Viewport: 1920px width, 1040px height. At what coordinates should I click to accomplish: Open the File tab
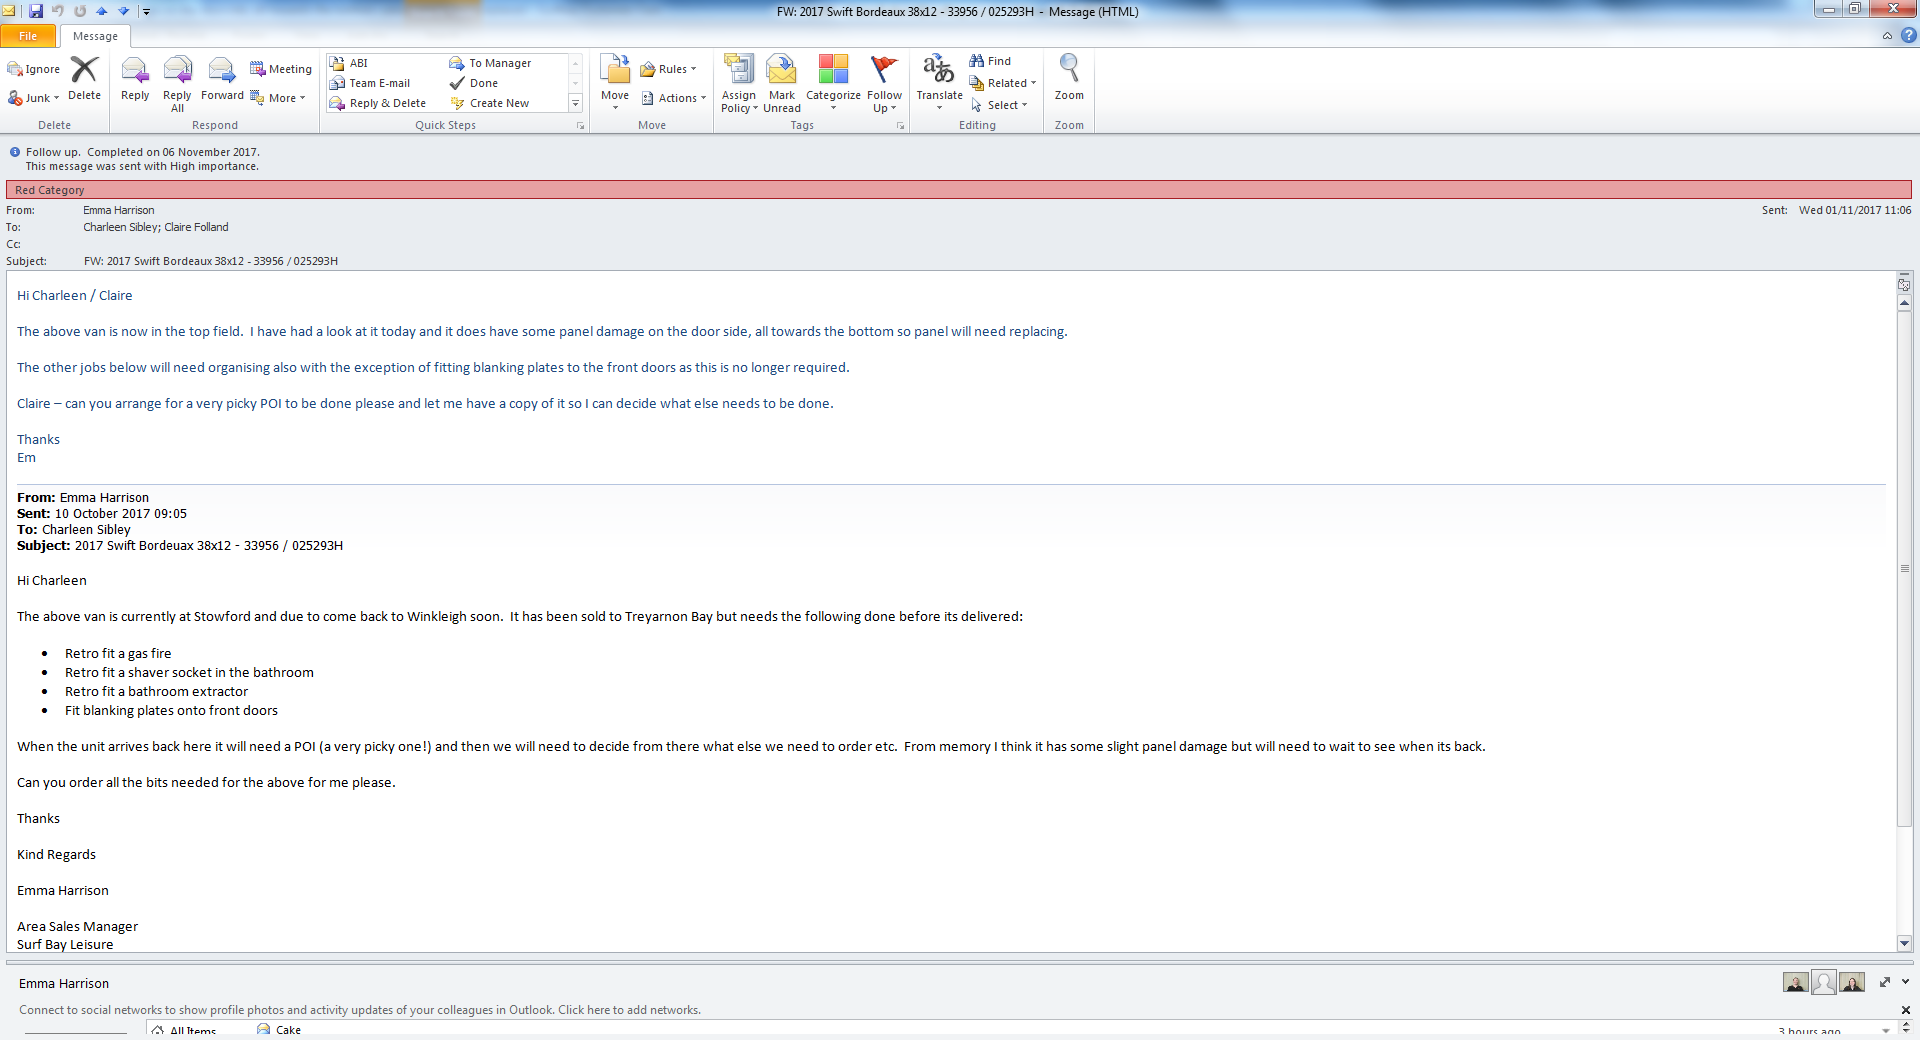(28, 36)
